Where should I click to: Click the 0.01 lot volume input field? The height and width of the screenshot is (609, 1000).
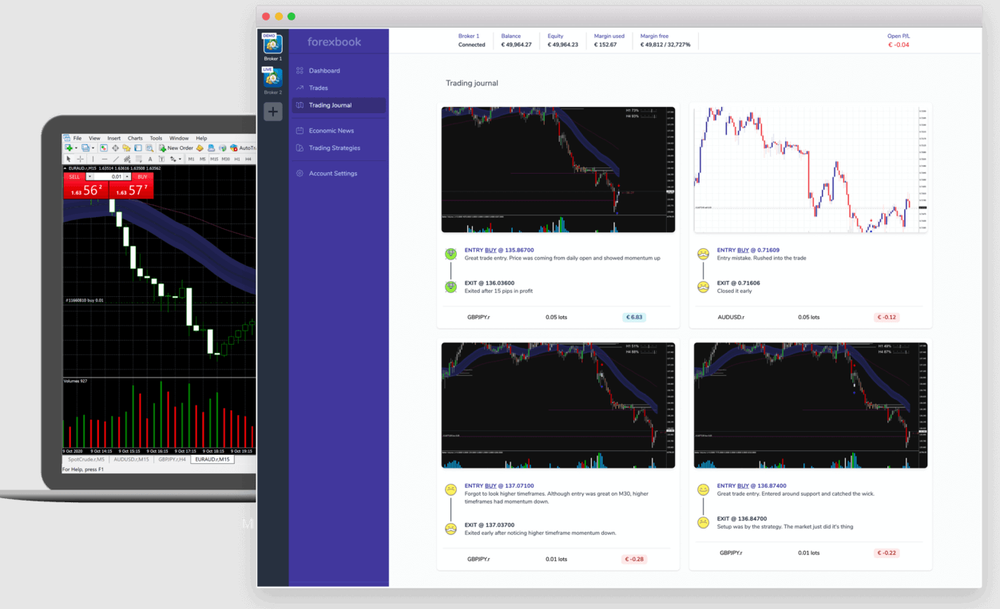coord(108,177)
